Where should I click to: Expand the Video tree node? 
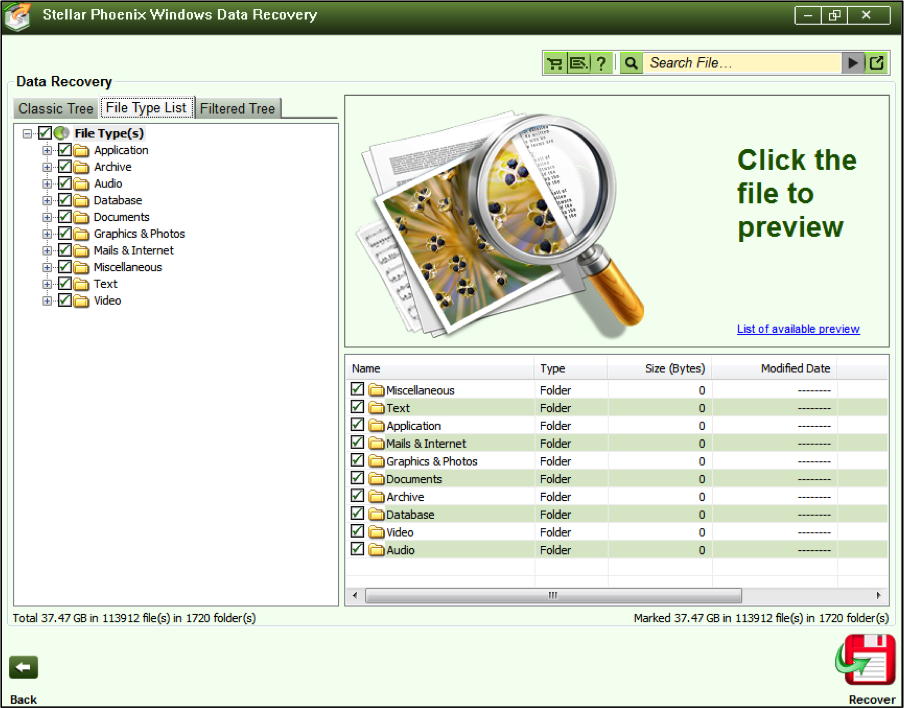(47, 301)
